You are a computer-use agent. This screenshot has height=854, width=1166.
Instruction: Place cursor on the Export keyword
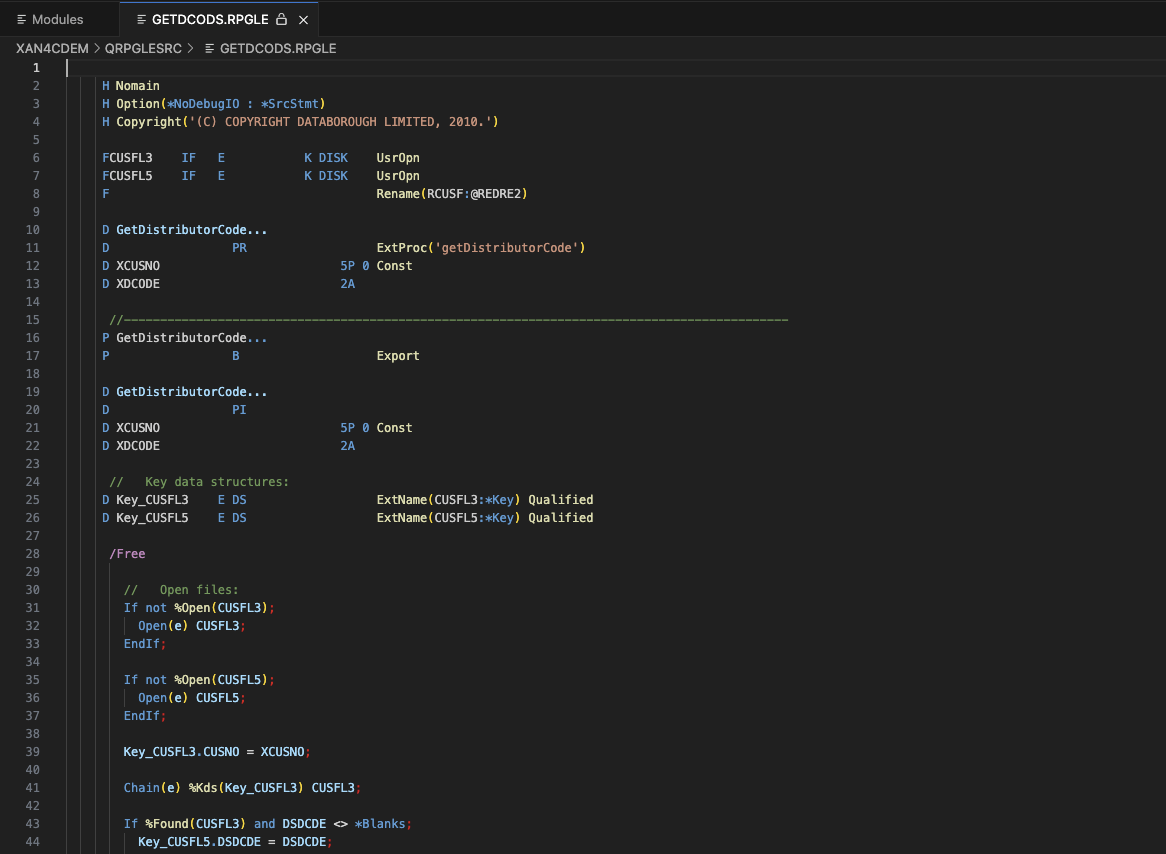tap(398, 356)
